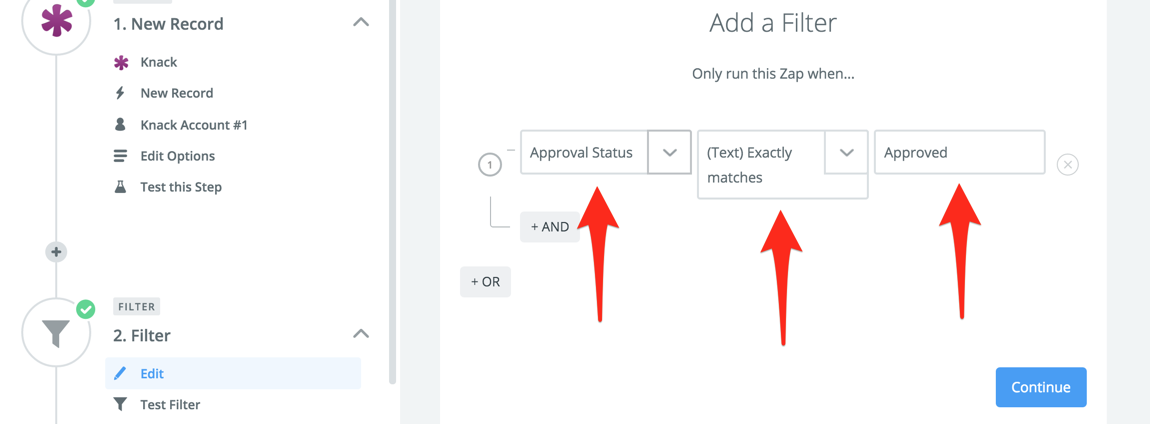The height and width of the screenshot is (424, 1150).
Task: Open Edit Options in step one
Action: coord(177,156)
